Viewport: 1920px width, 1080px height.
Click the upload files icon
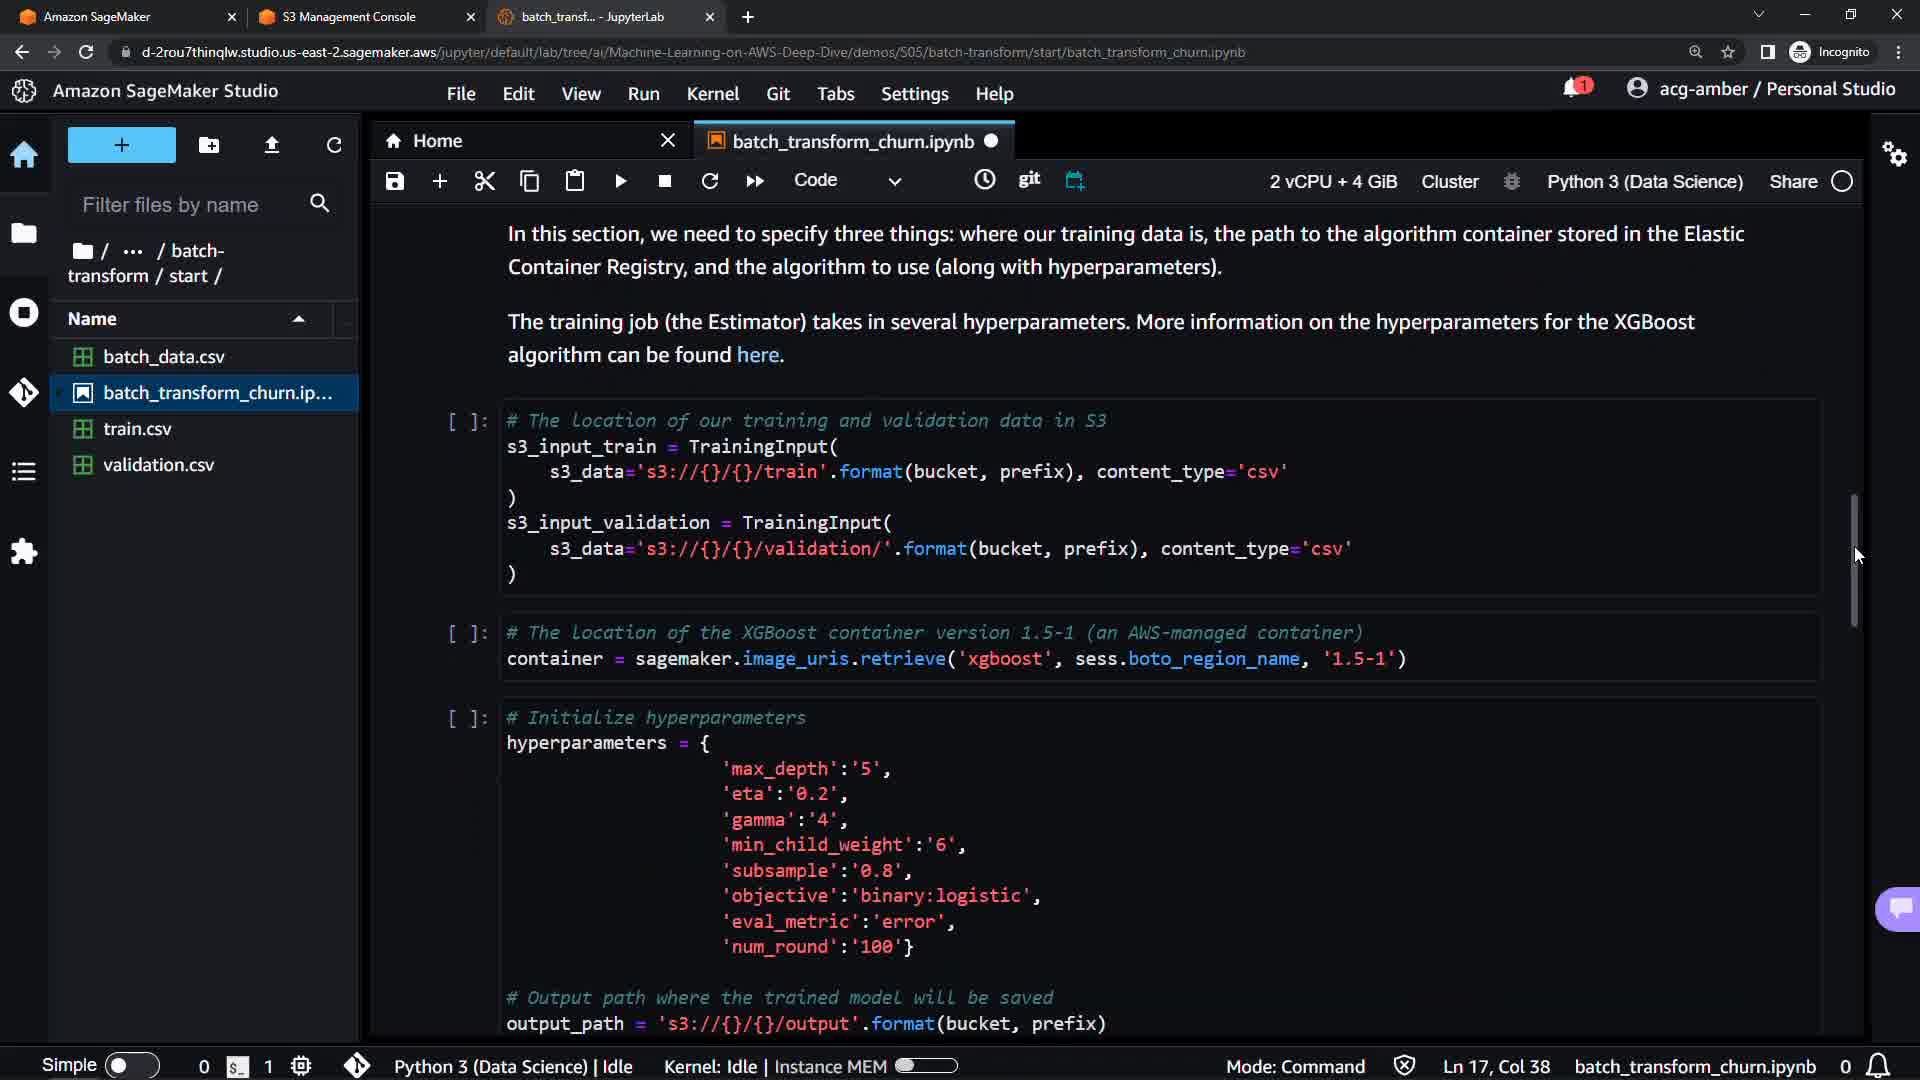pos(271,145)
